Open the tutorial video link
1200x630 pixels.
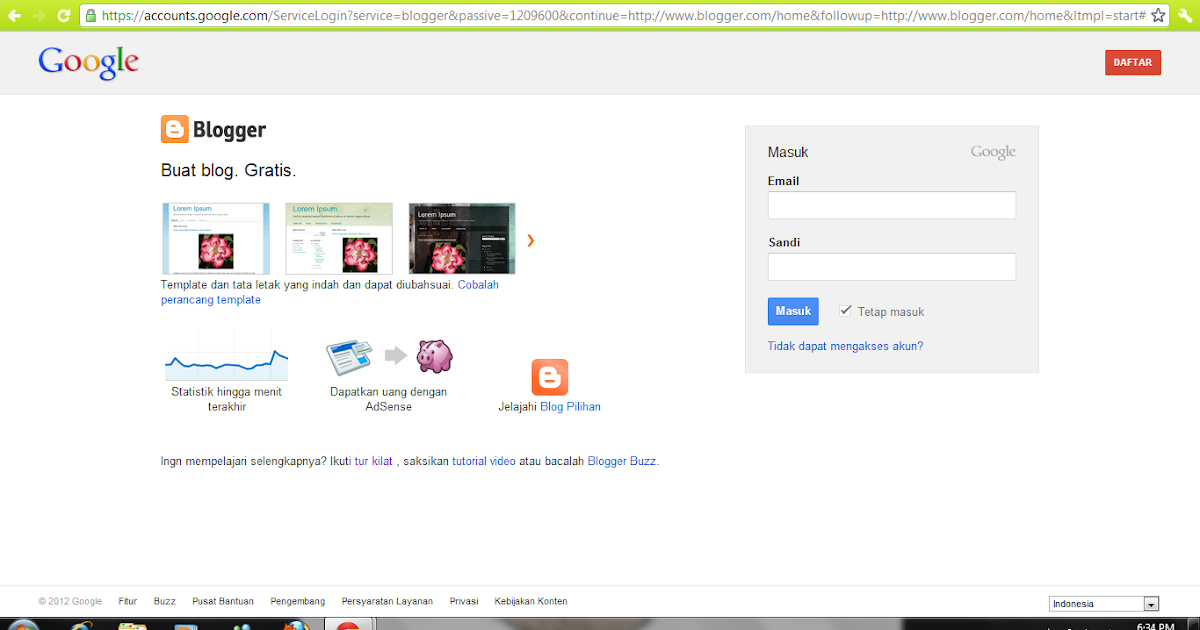pyautogui.click(x=484, y=461)
